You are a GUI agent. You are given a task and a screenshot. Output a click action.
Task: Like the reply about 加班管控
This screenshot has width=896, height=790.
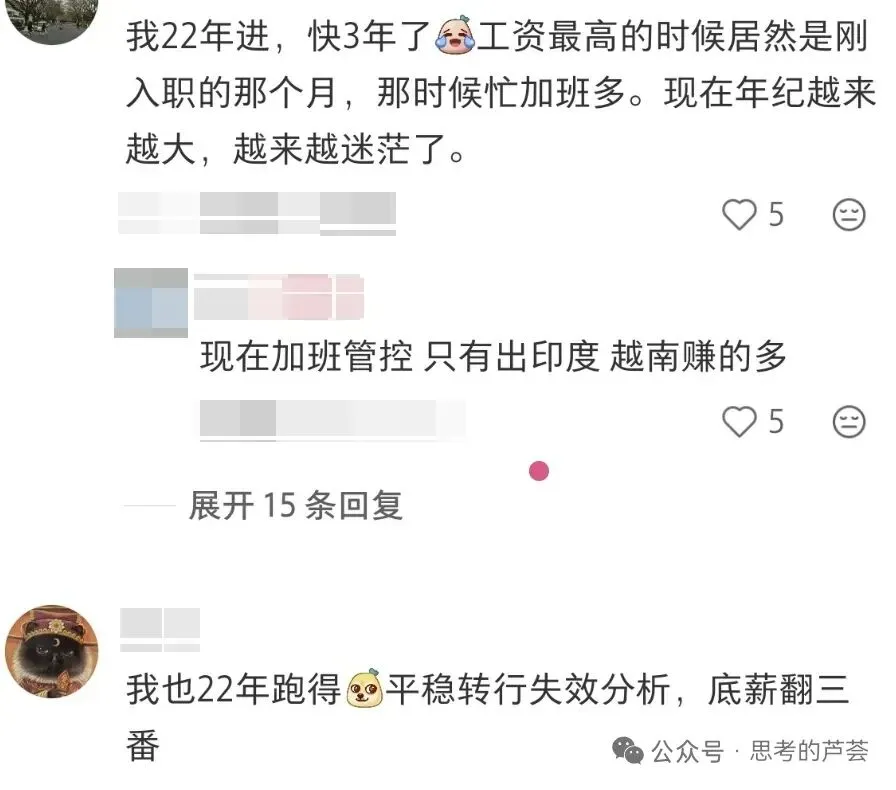pos(739,422)
